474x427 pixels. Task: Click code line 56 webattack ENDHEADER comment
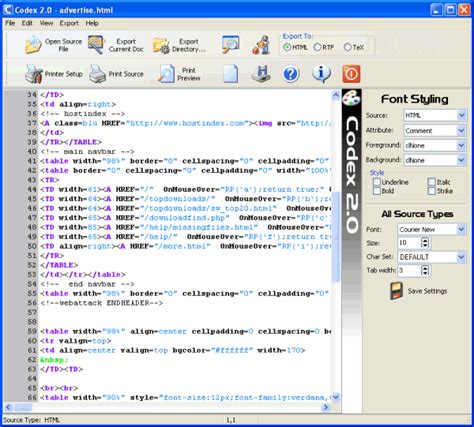tap(101, 303)
